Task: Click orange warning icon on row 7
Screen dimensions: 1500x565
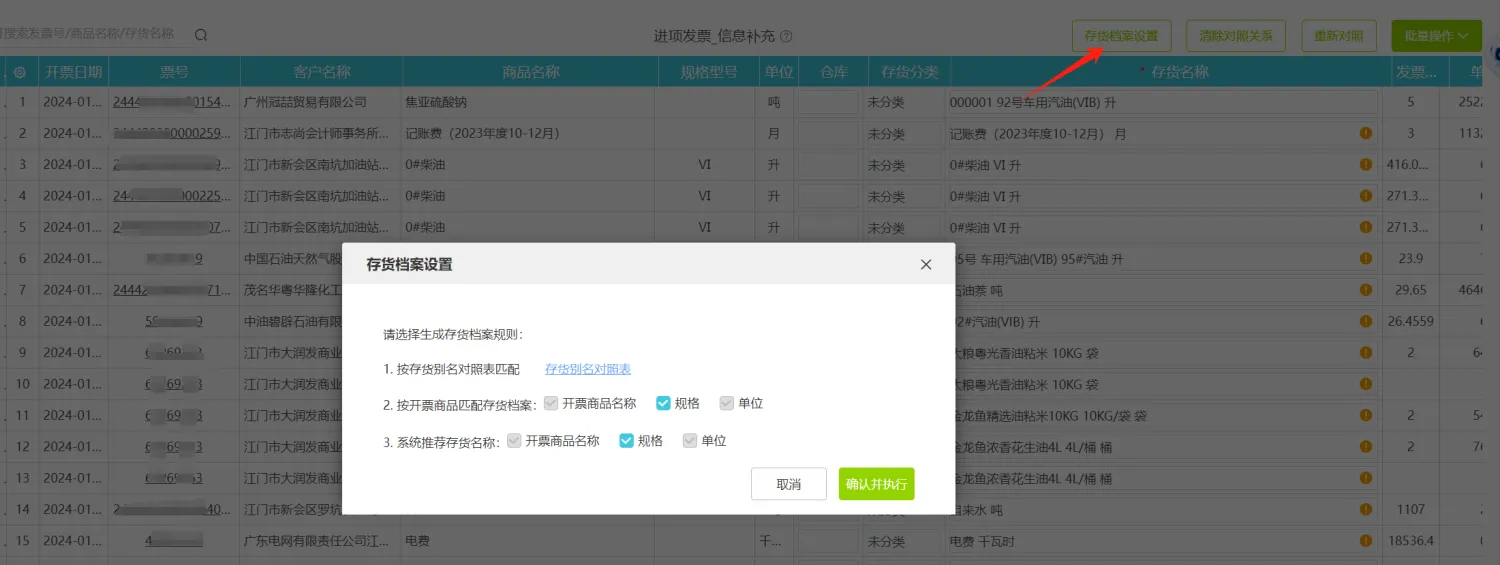Action: coord(1366,290)
